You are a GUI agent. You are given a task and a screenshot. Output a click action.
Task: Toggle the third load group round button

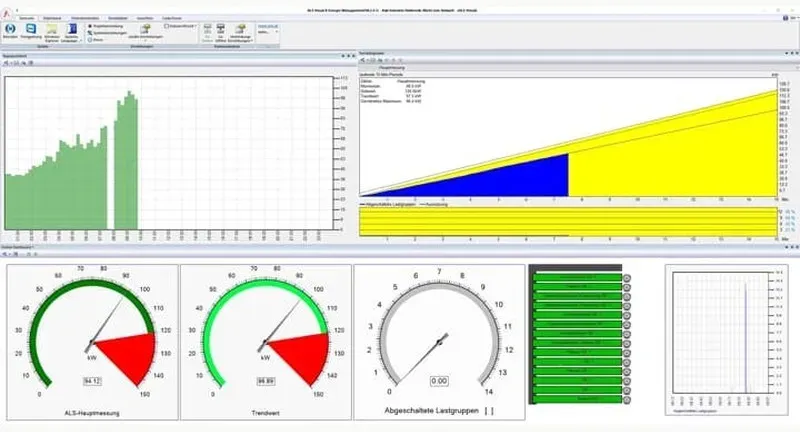point(627,297)
